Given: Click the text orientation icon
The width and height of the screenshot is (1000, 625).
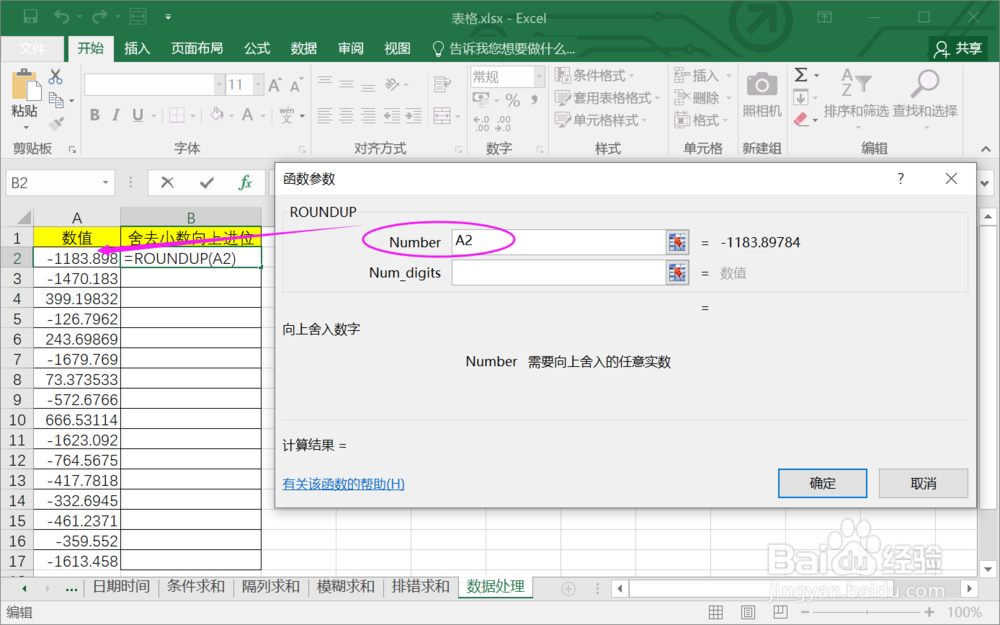Looking at the screenshot, I should pos(392,84).
